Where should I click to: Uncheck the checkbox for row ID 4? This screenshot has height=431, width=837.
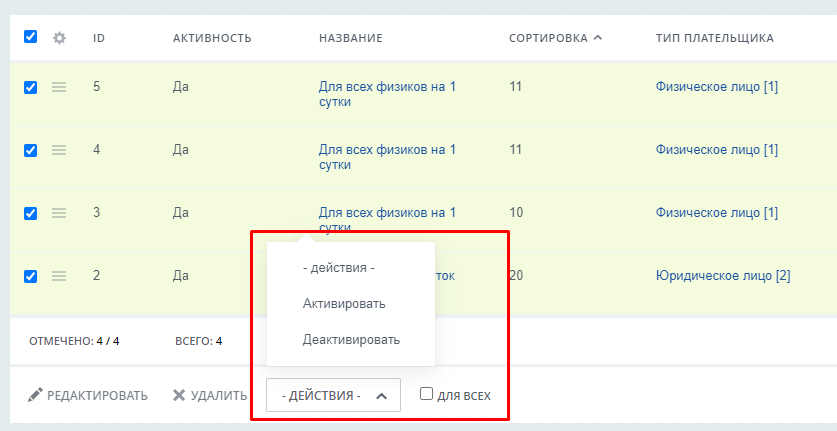(30, 150)
